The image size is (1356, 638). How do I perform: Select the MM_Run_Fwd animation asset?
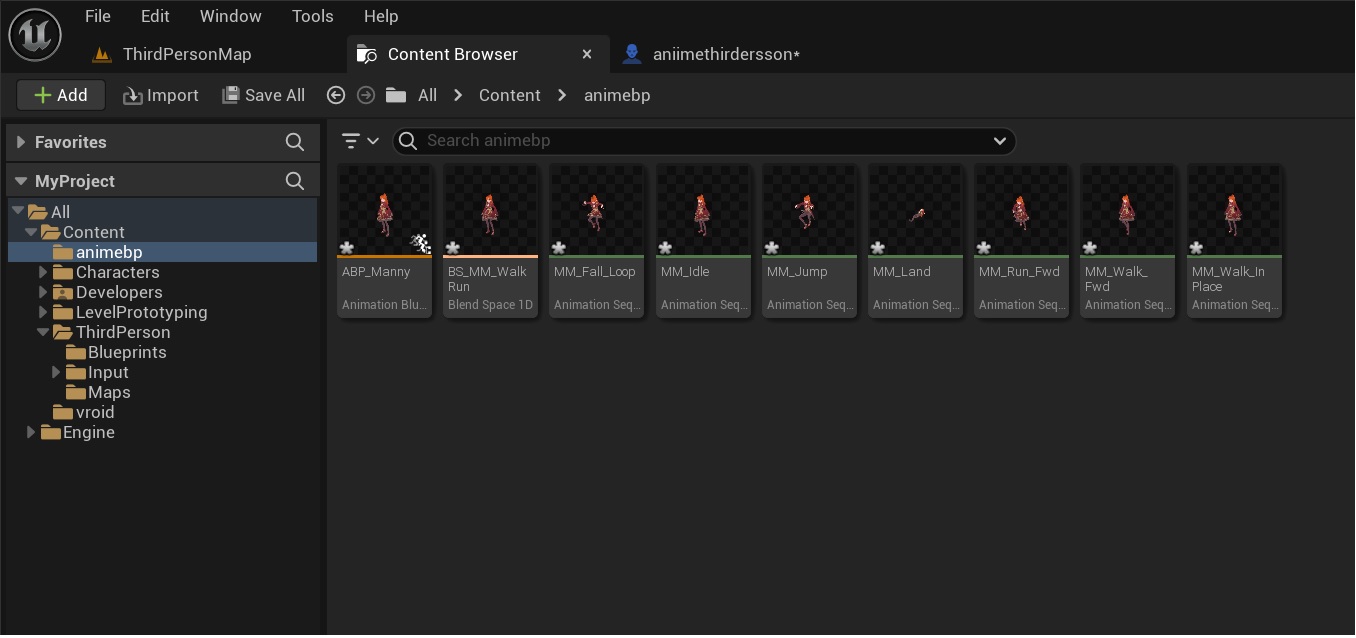1021,241
